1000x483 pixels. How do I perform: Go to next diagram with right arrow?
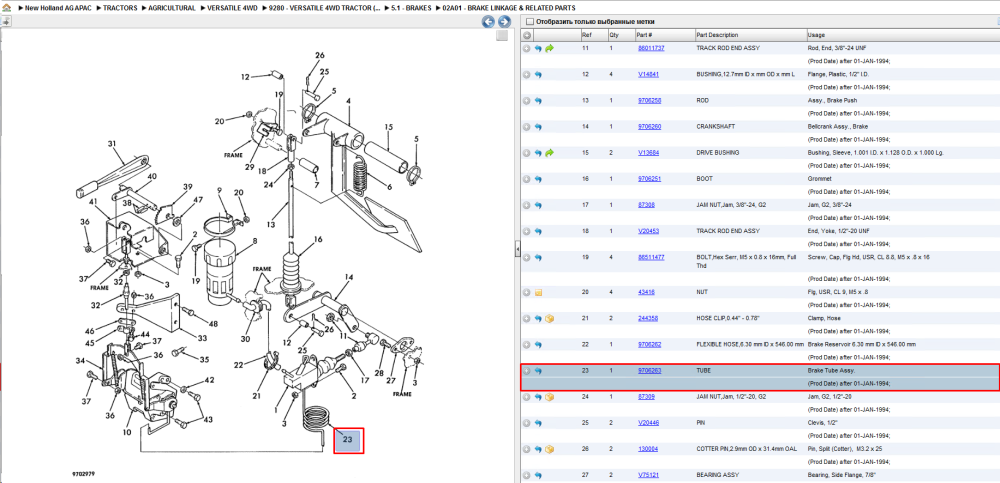(502, 22)
